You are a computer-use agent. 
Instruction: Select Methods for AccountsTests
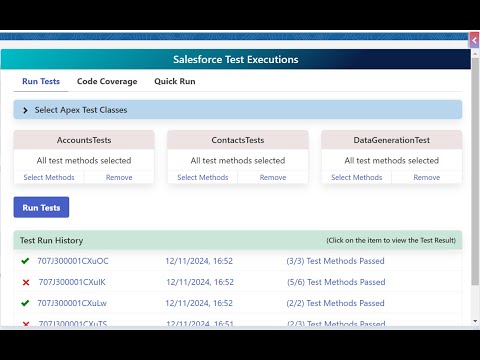click(x=49, y=177)
